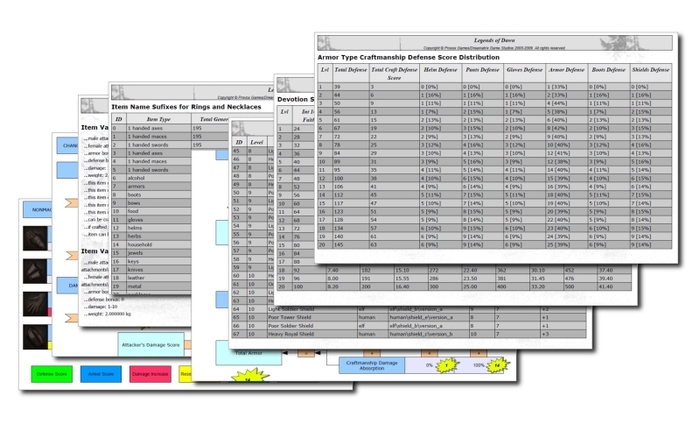Click the Armor Defense cell 8 [42%]
Image resolution: width=700 pixels, height=438 pixels.
[567, 128]
